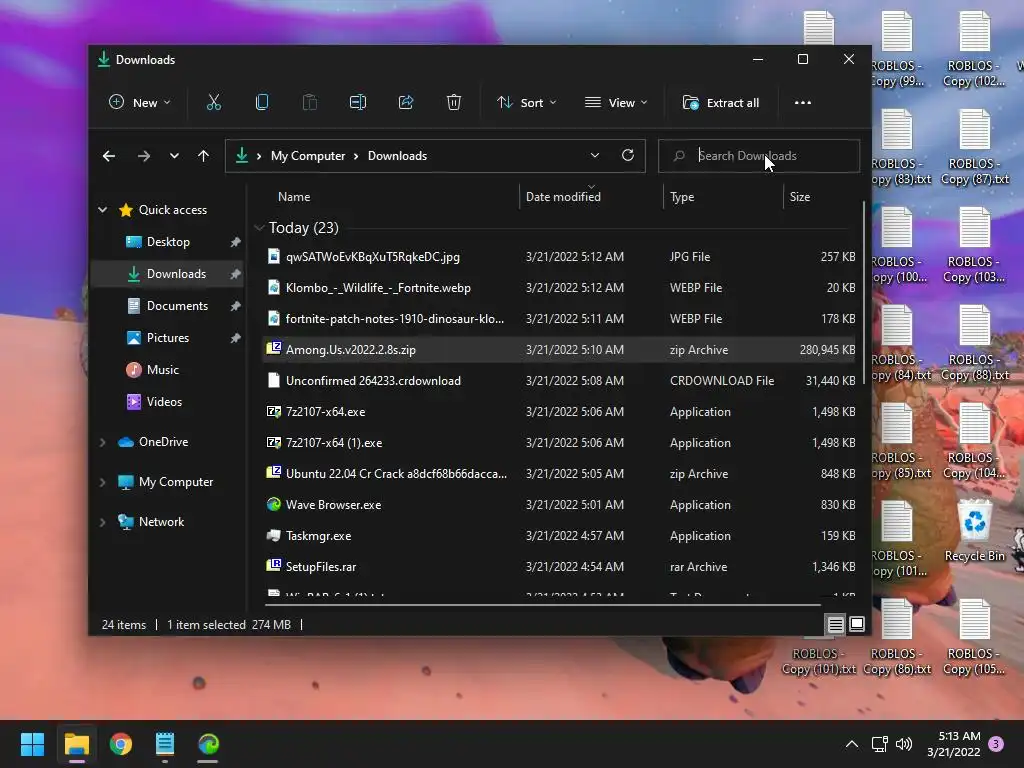Open the Sort options dropdown
Image resolution: width=1024 pixels, height=768 pixels.
click(526, 103)
